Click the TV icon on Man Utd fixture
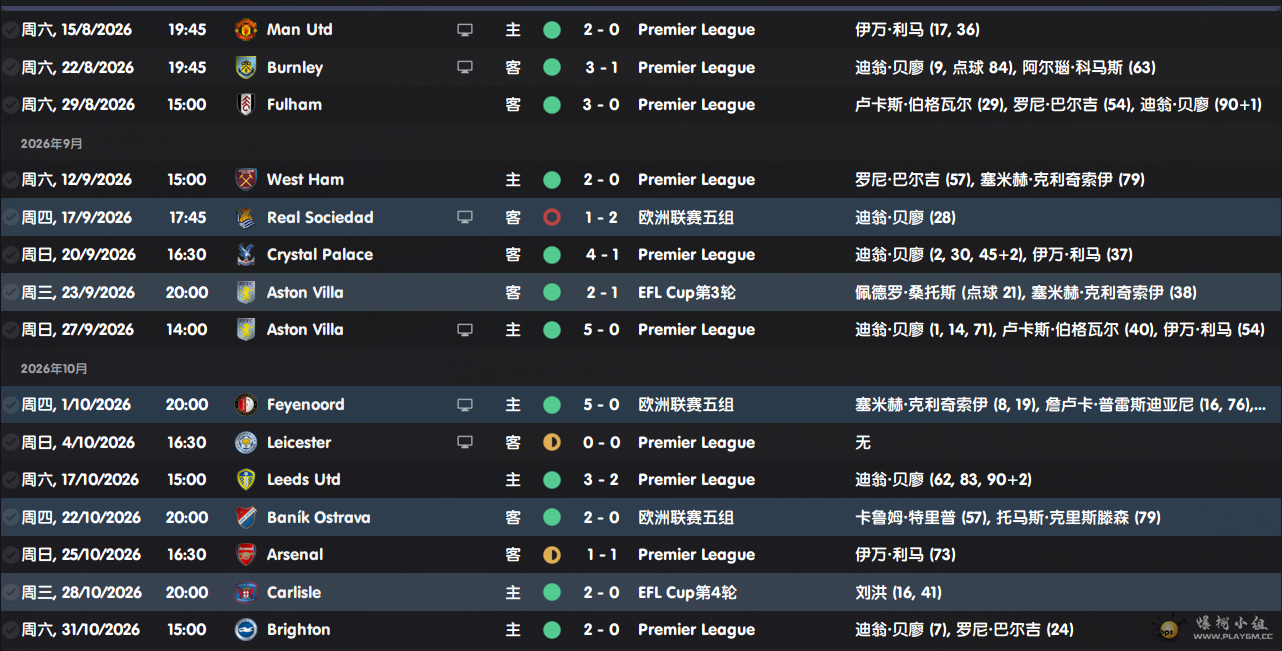This screenshot has height=651, width=1282. [x=465, y=30]
